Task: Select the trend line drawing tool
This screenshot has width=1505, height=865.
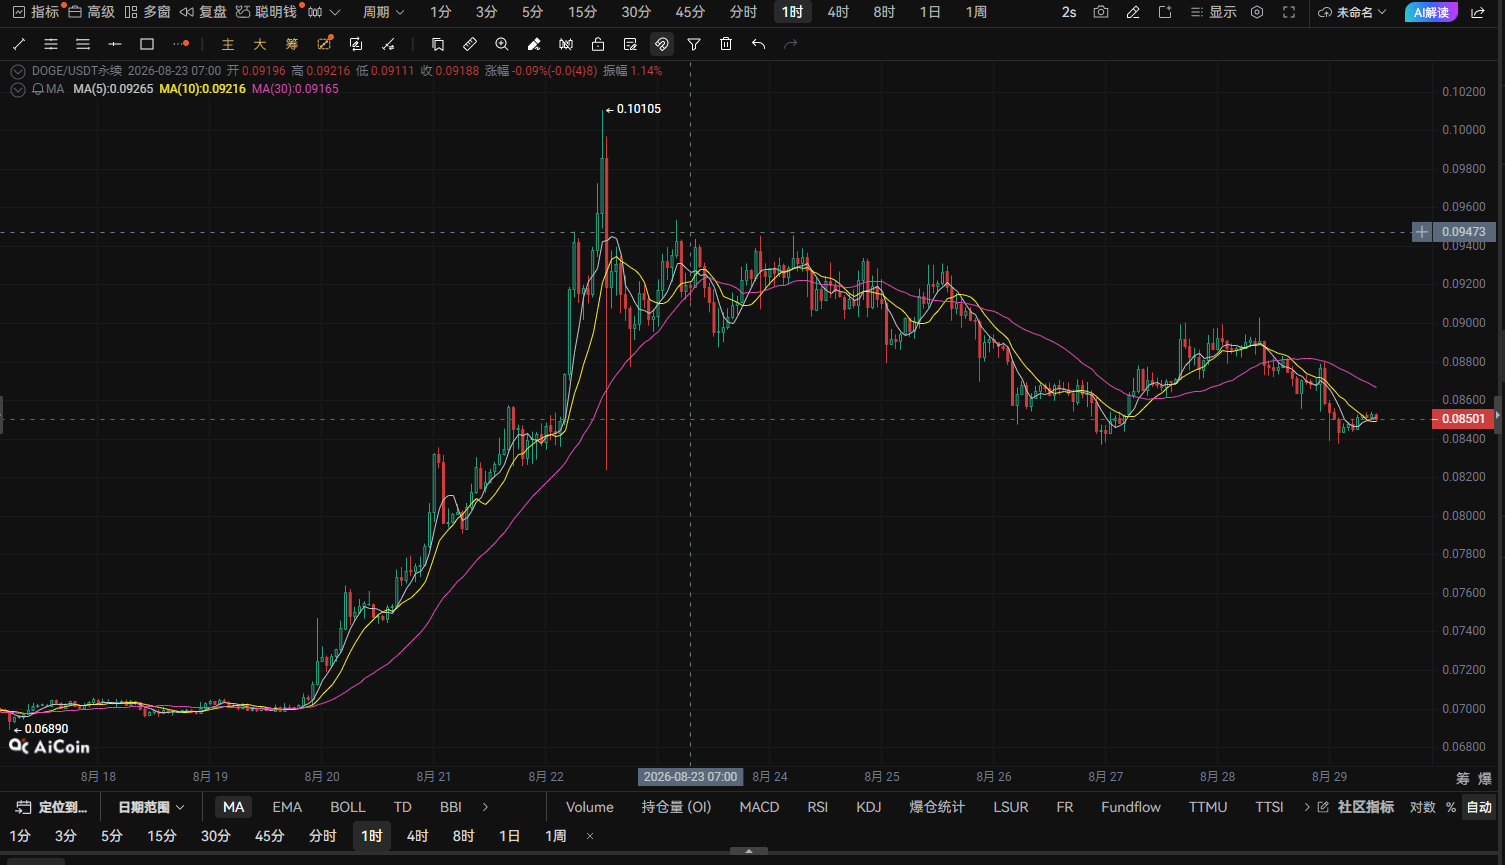Action: (19, 44)
